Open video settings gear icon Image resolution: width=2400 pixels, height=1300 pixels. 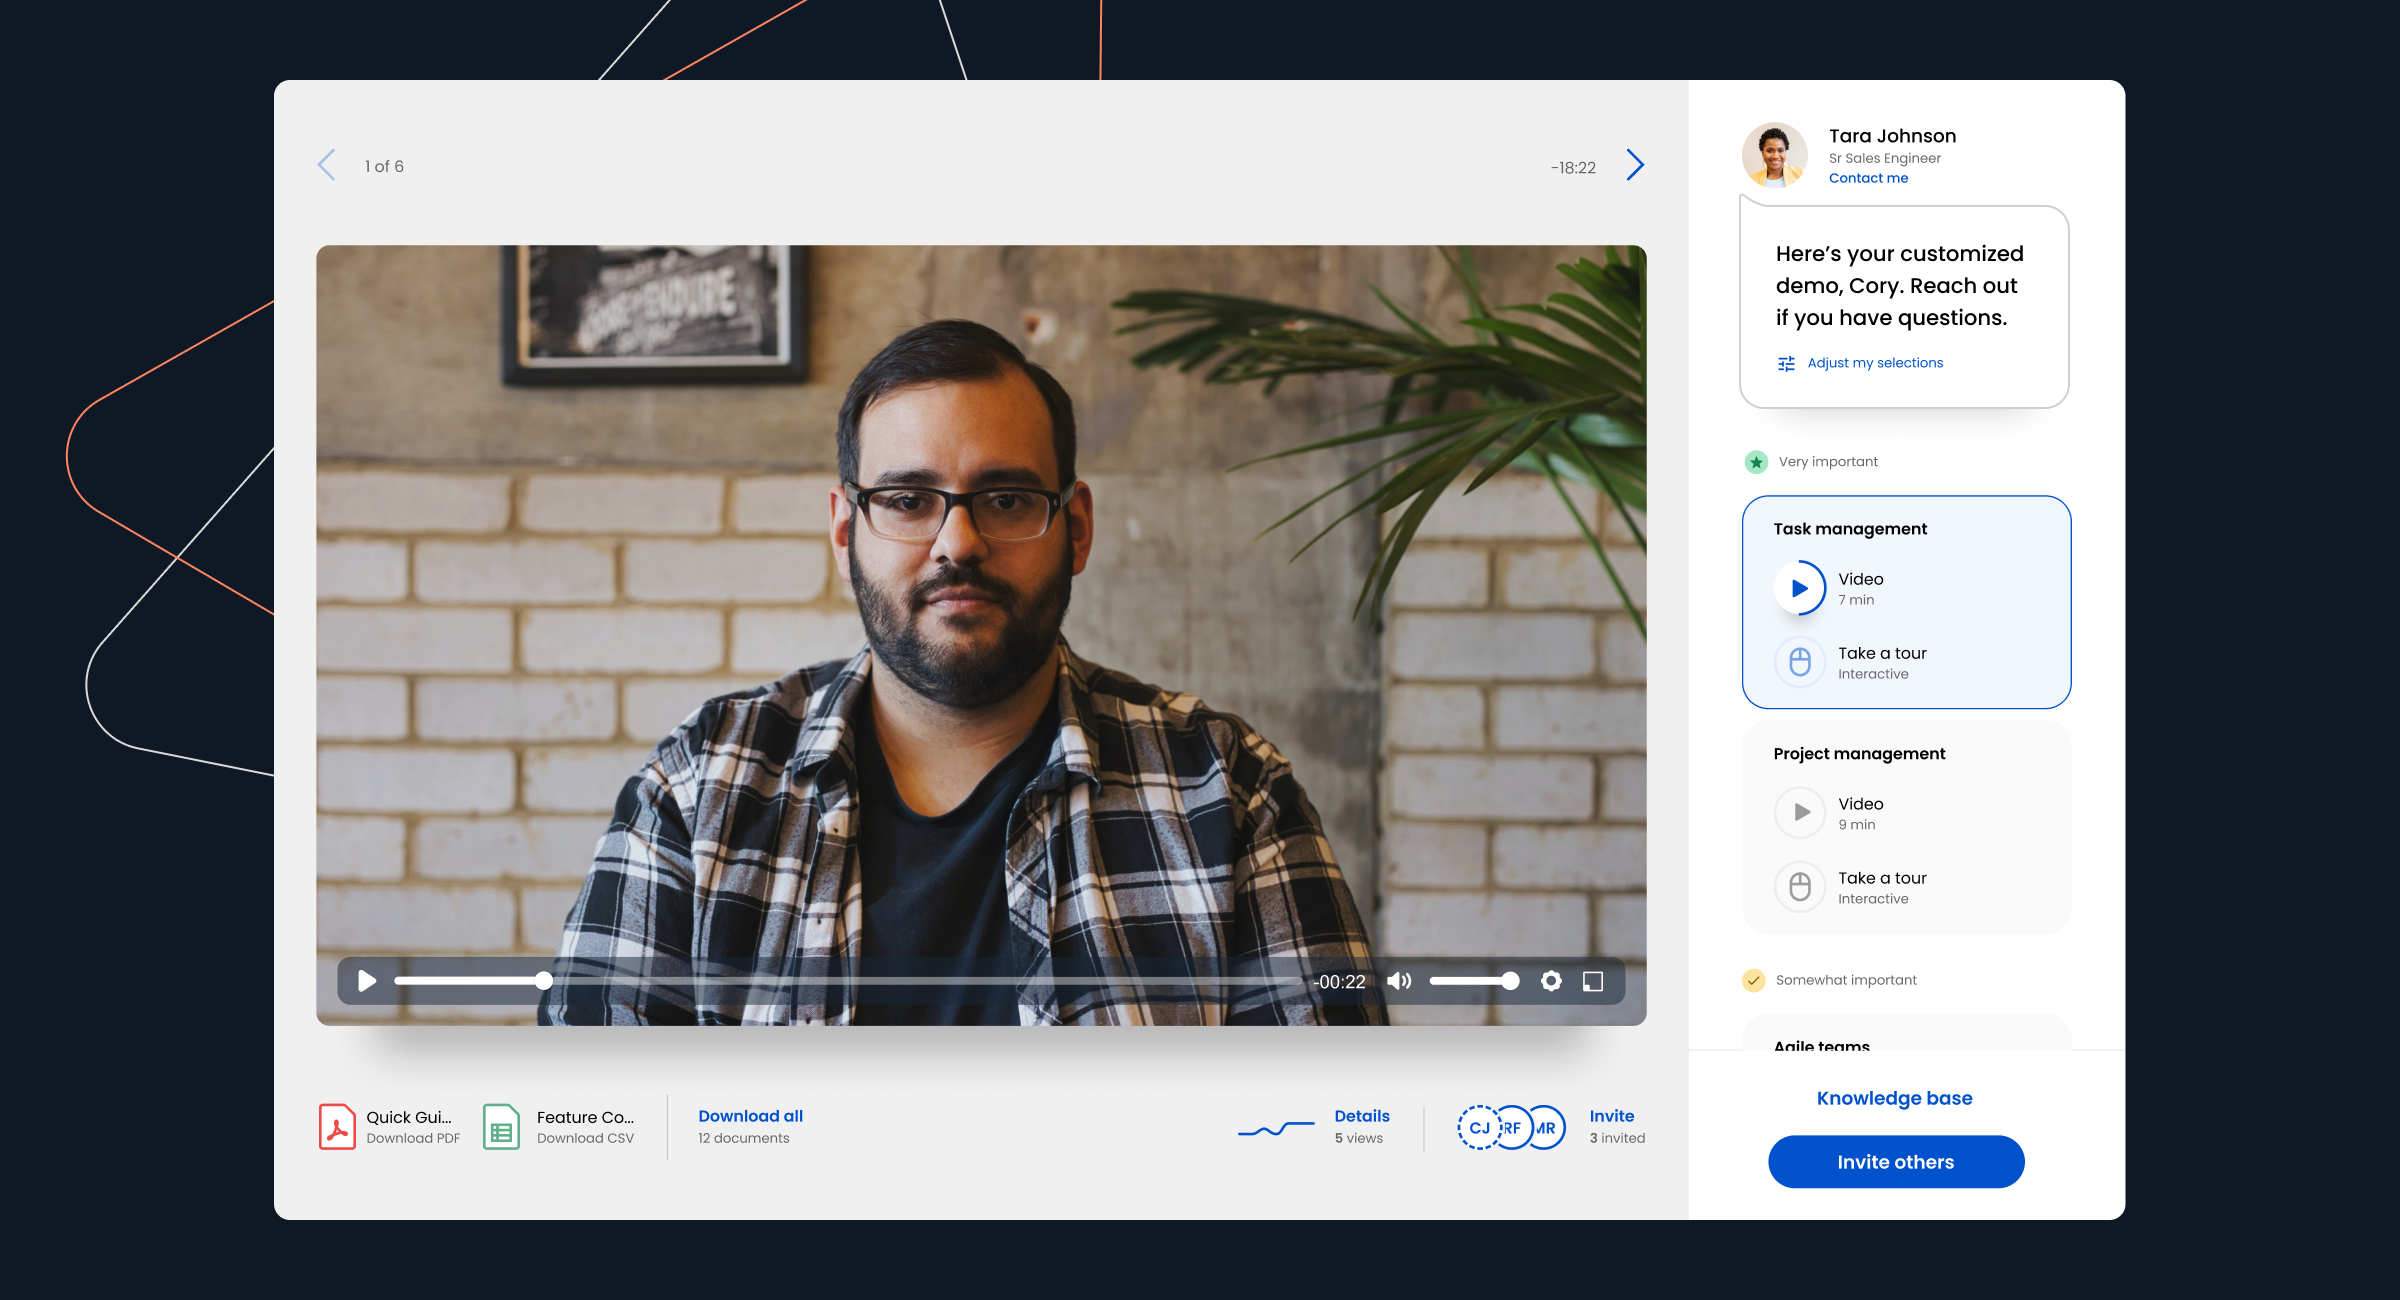coord(1551,981)
